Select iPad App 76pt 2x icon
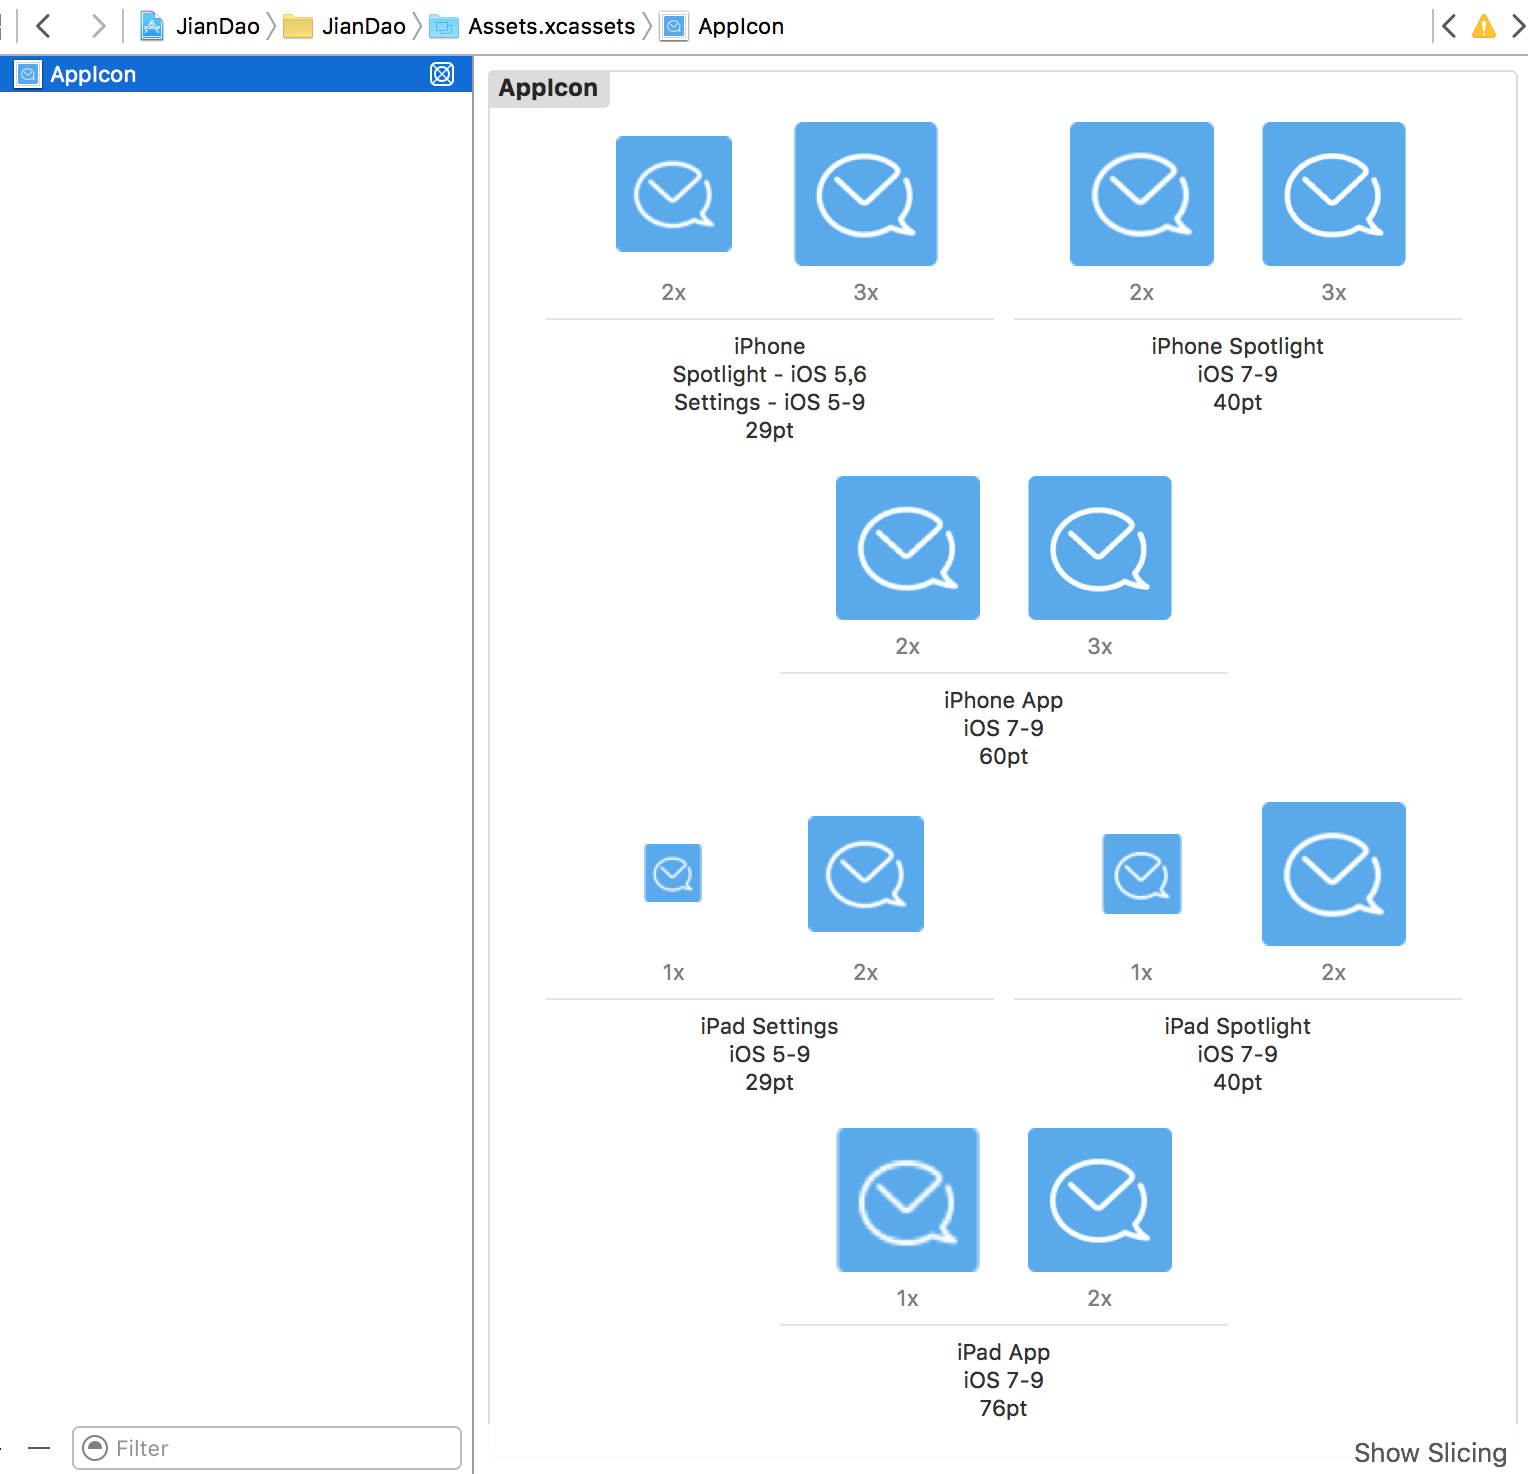The height and width of the screenshot is (1474, 1528). pos(1100,1200)
